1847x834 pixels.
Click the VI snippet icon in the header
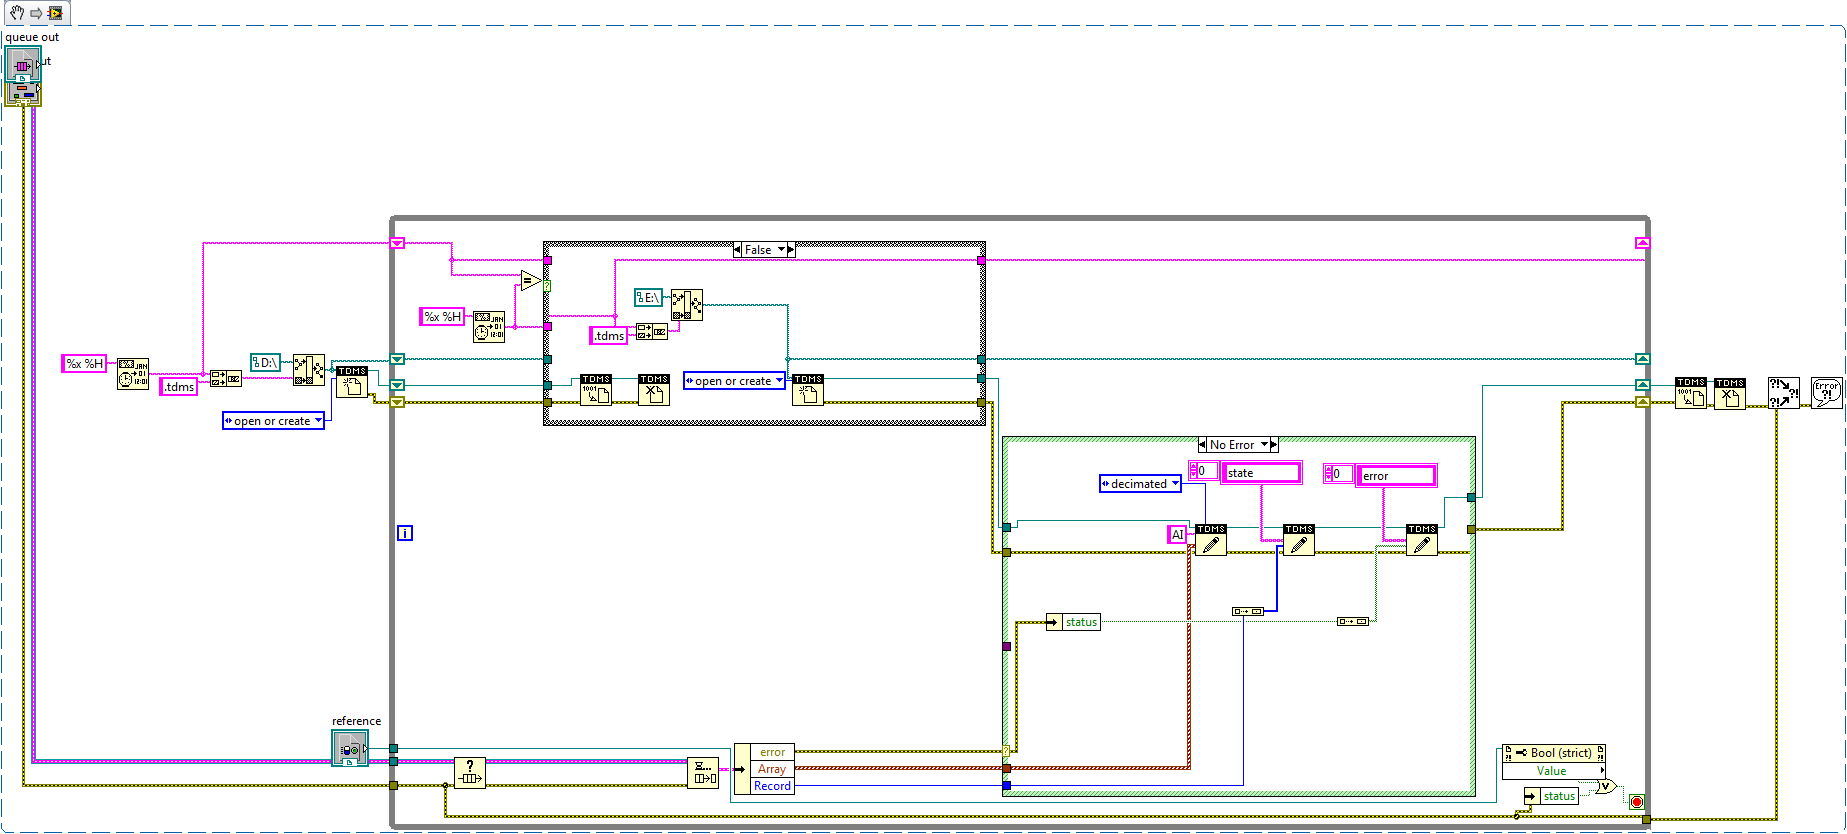tap(55, 13)
